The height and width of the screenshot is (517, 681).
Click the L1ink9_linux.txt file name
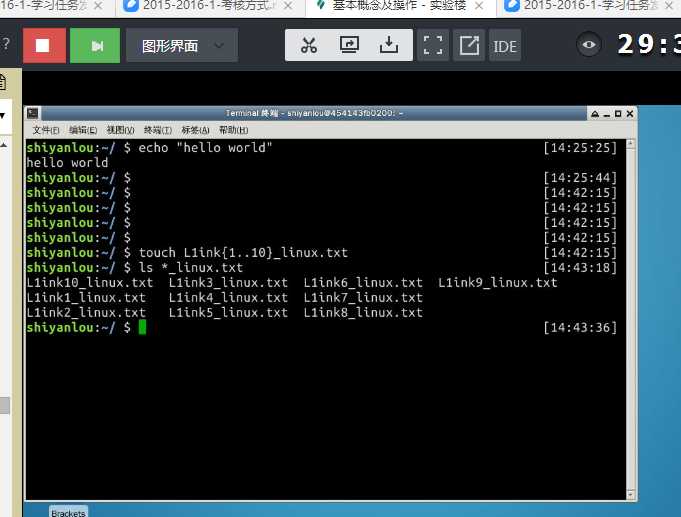(497, 283)
